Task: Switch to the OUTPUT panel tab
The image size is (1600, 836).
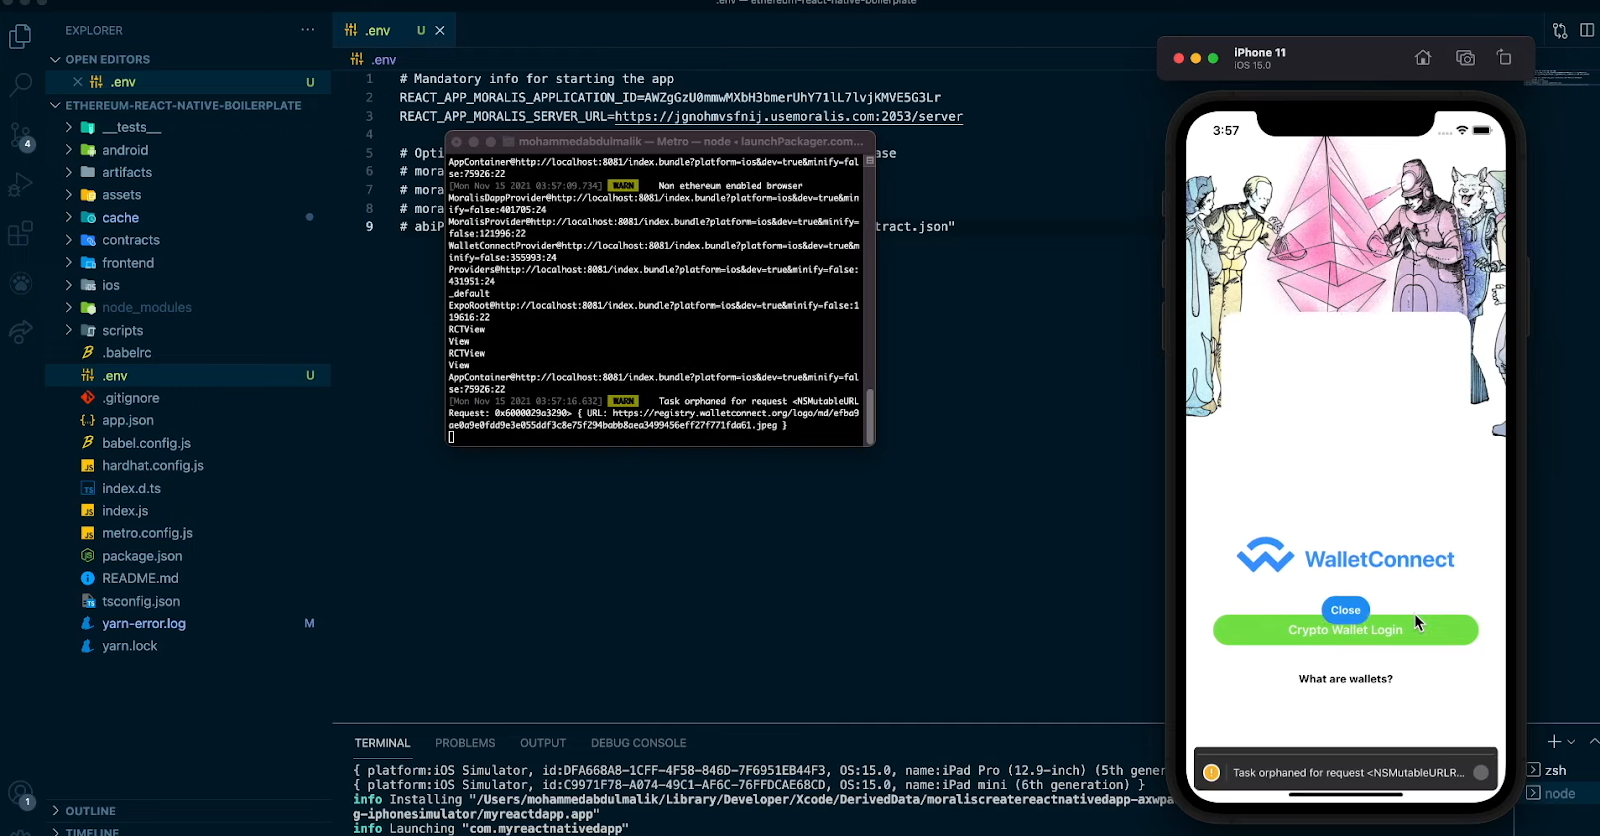Action: pos(543,743)
